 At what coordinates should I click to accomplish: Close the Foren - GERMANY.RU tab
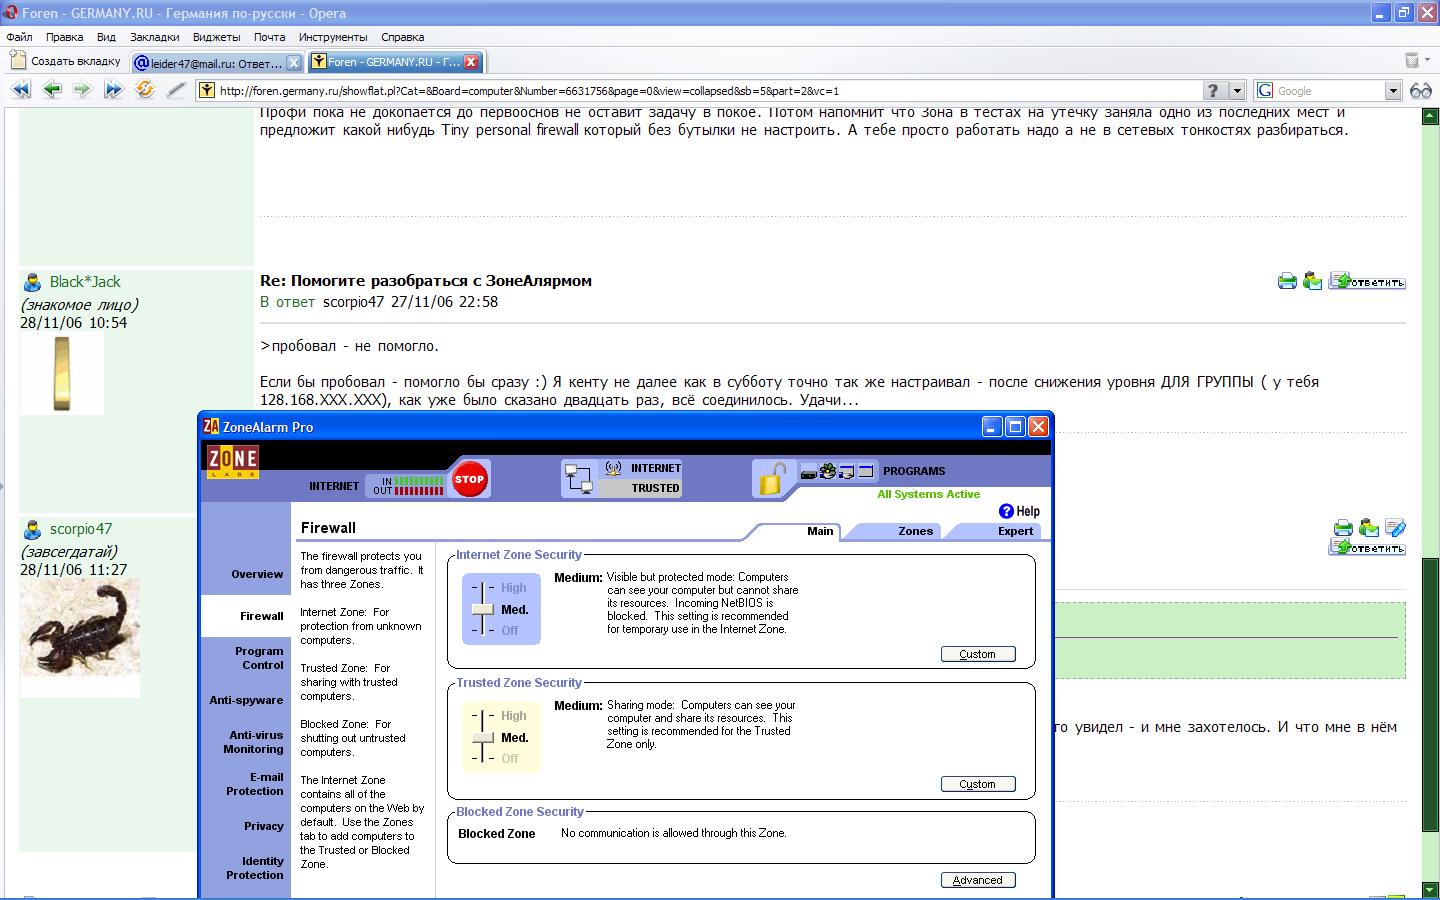[471, 62]
